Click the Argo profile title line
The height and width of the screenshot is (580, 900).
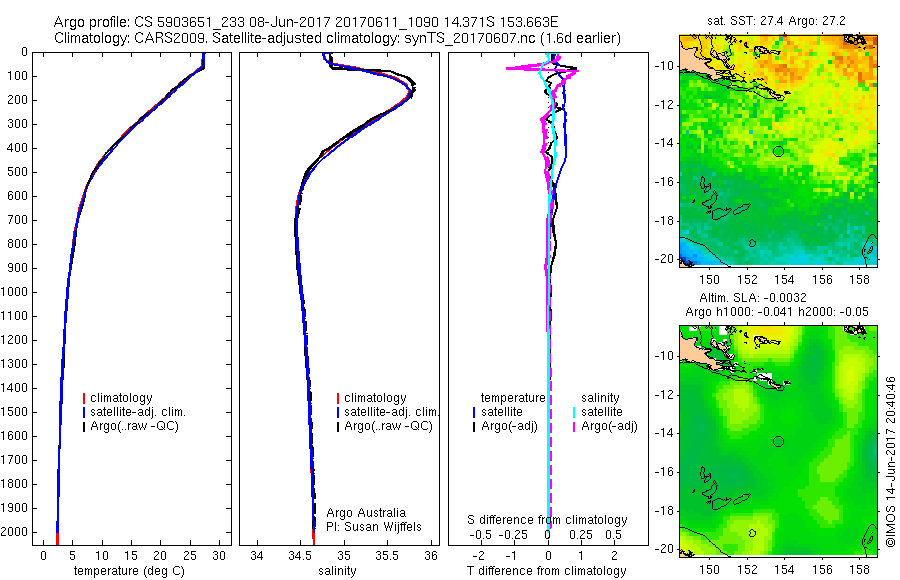[x=306, y=22]
